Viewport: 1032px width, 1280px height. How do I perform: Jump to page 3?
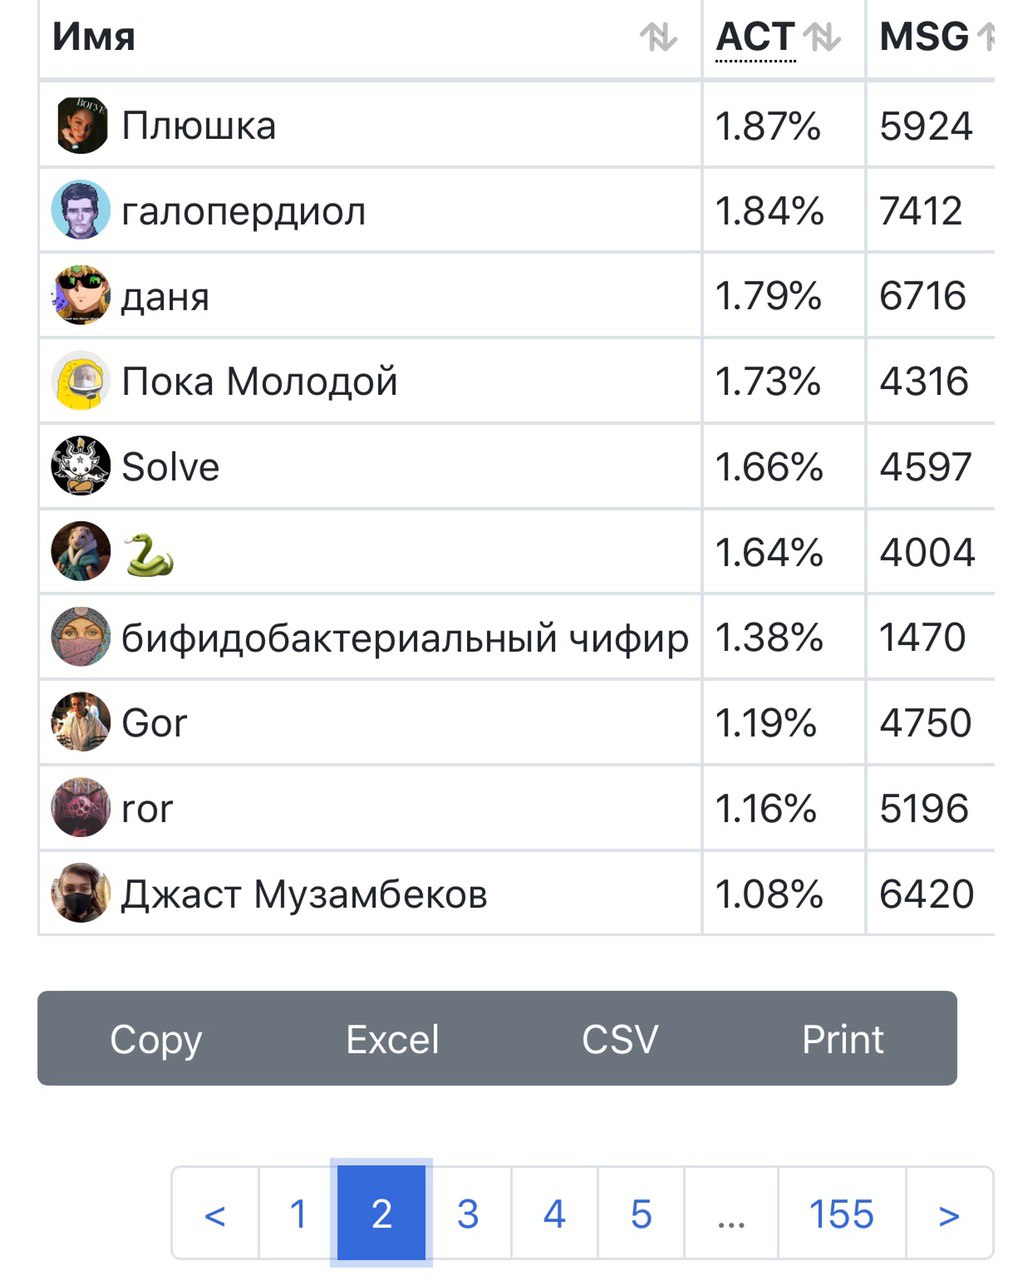coord(468,1214)
